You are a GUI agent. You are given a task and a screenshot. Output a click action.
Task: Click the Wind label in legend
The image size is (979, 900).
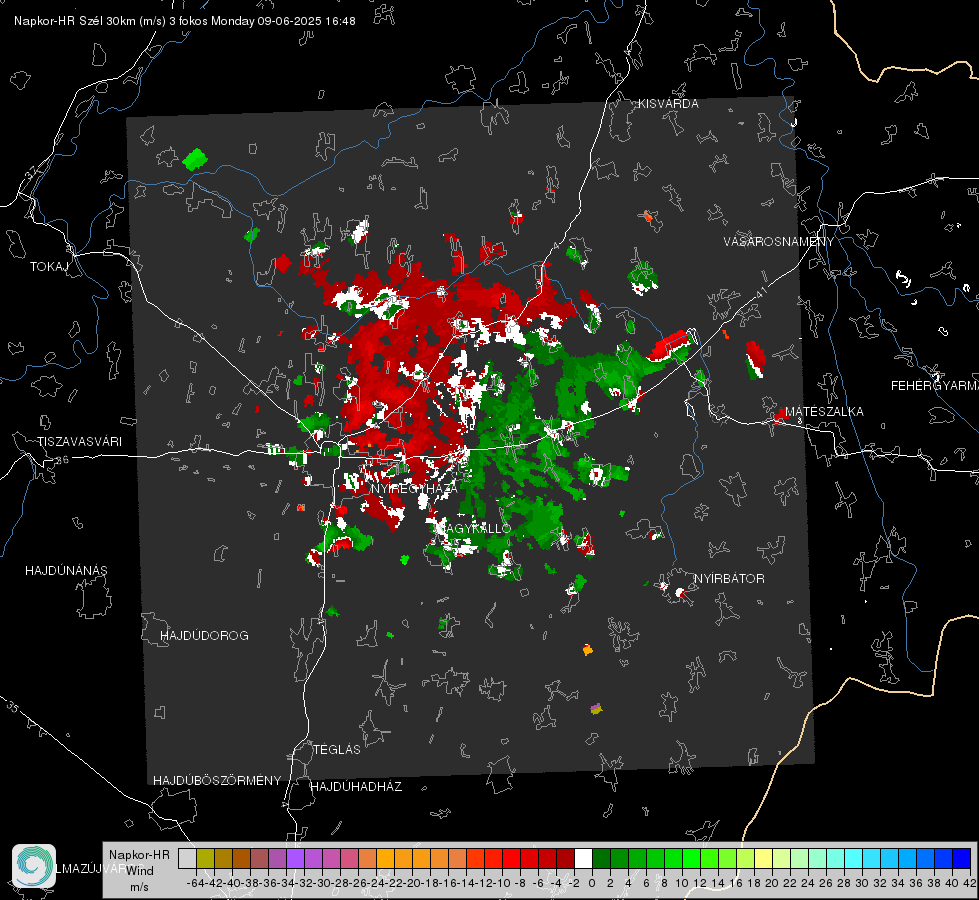point(140,871)
